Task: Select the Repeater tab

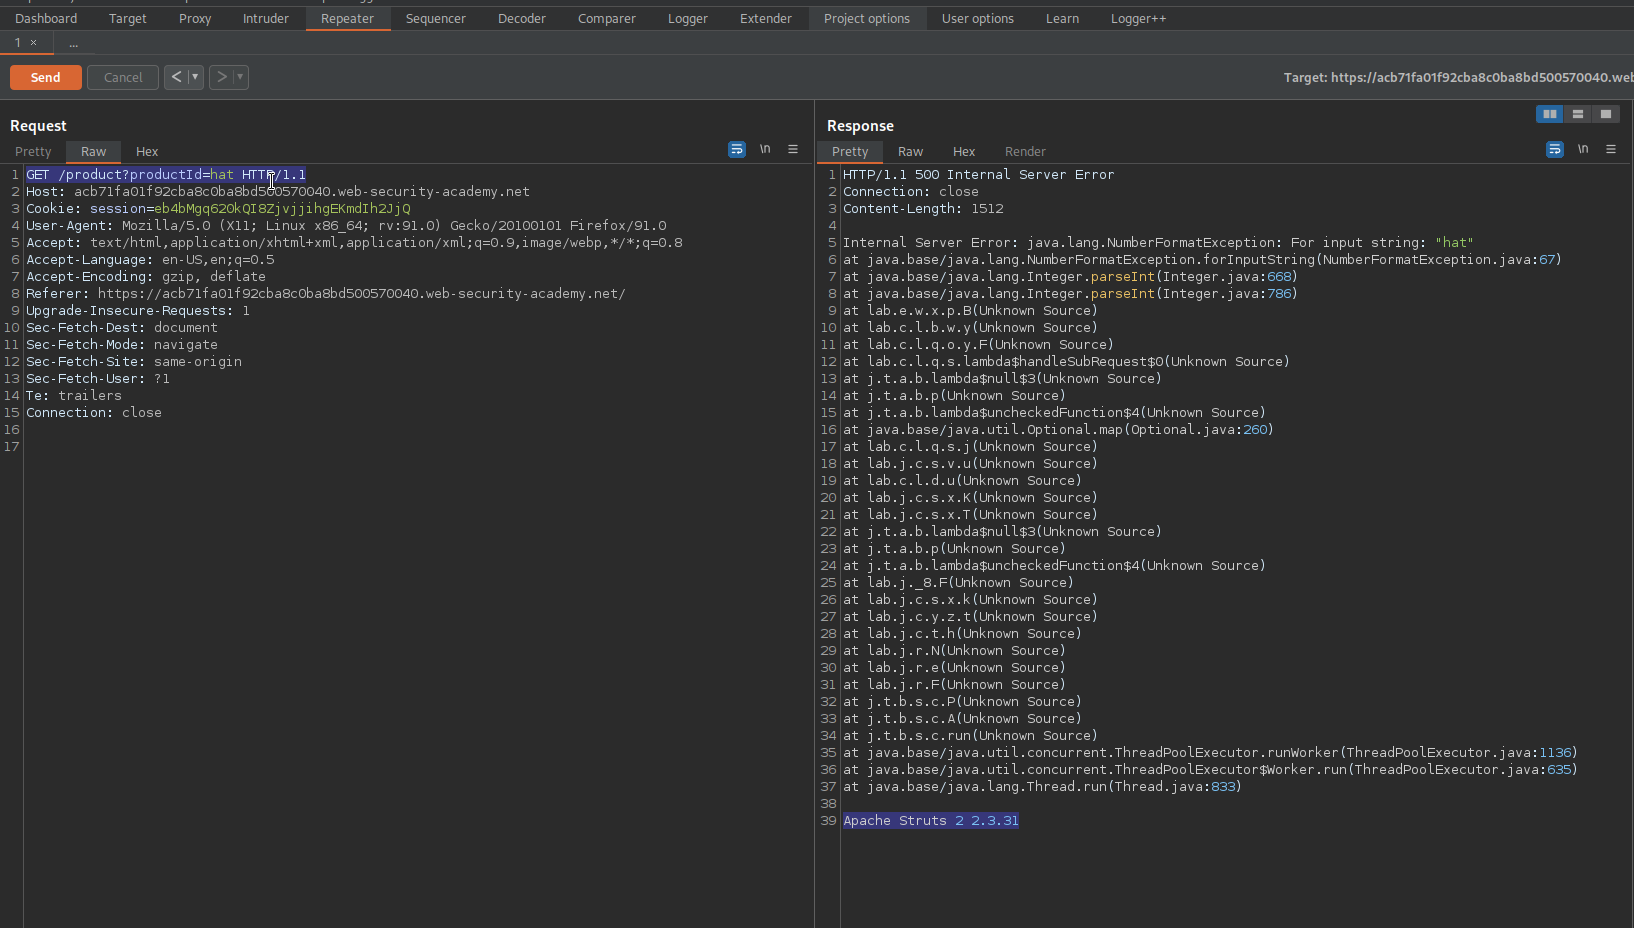Action: pos(348,18)
